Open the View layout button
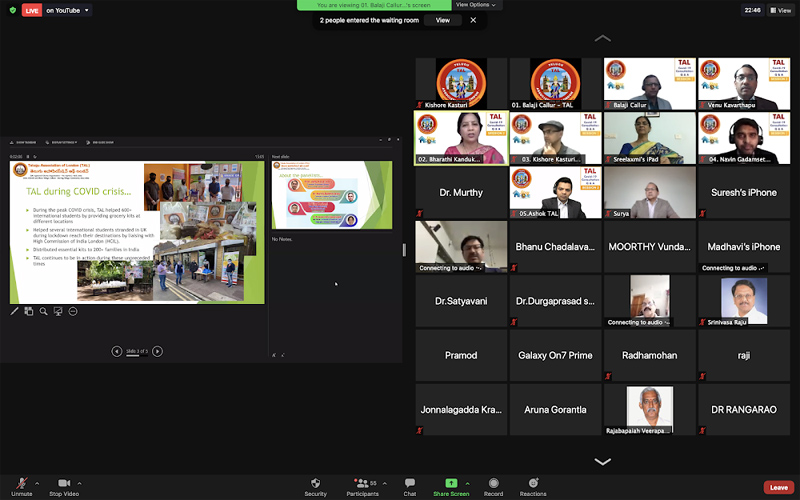 (781, 10)
